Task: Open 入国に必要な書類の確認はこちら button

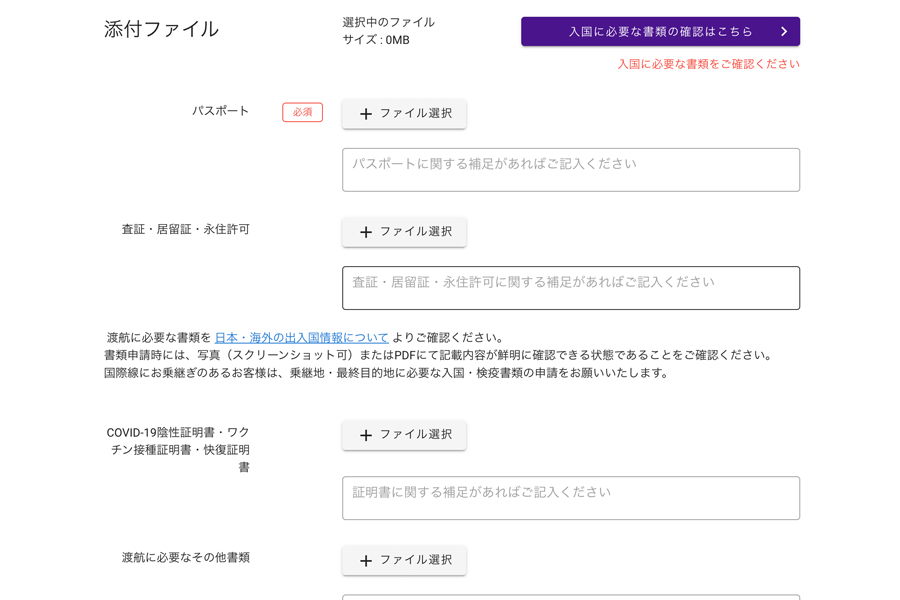Action: 660,32
